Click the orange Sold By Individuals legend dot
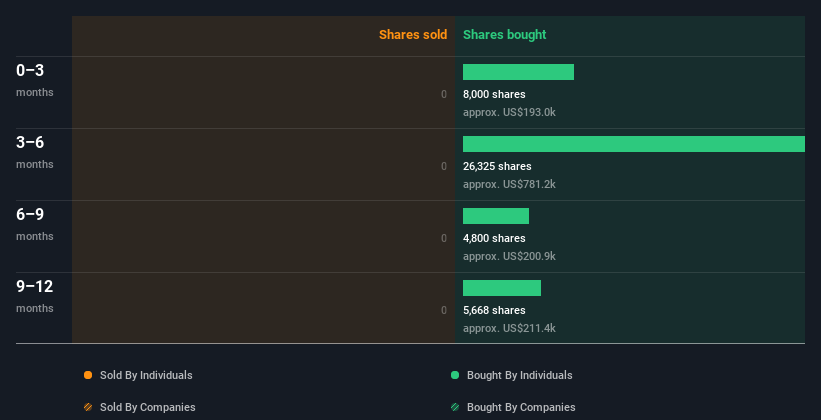This screenshot has width=821, height=420. pos(88,375)
